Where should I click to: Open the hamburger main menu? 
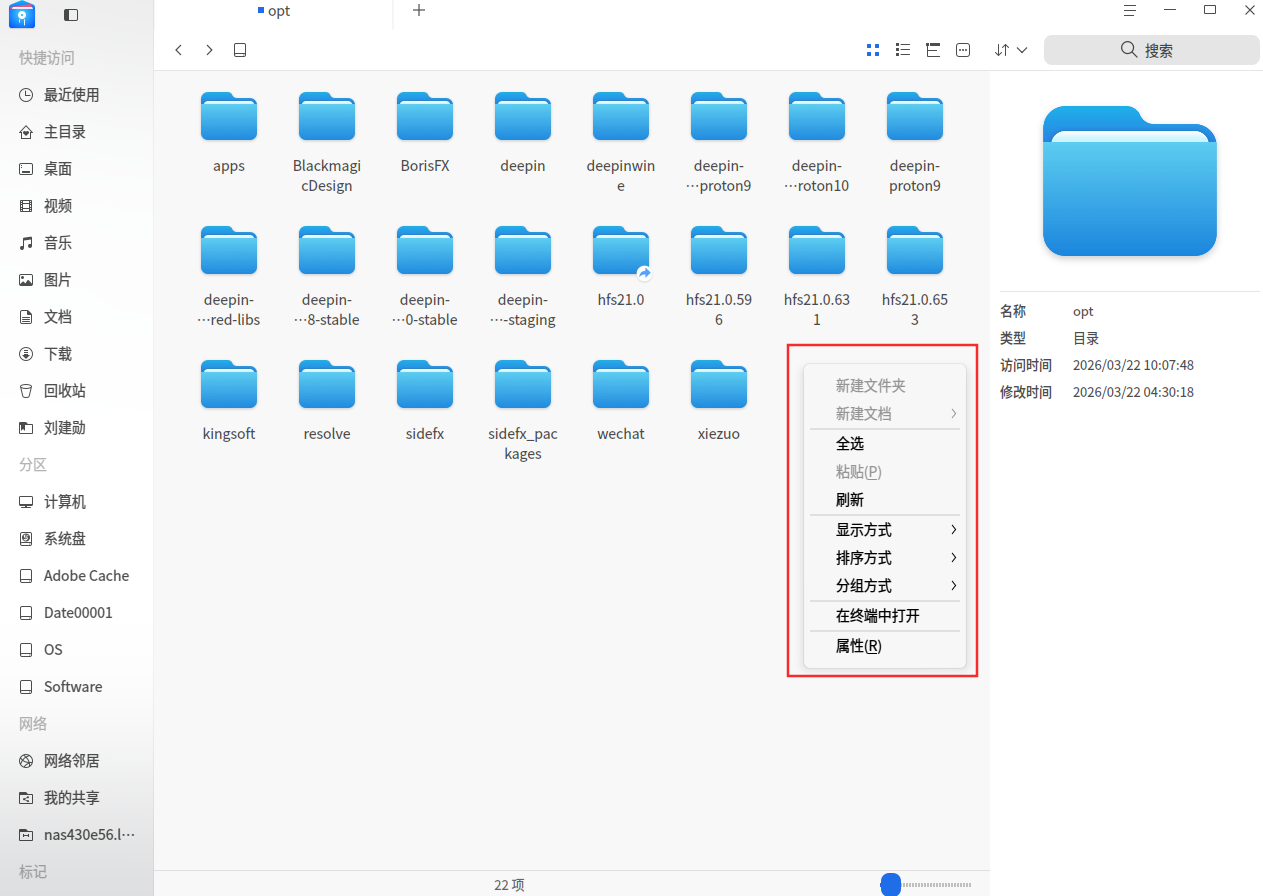[x=1130, y=11]
